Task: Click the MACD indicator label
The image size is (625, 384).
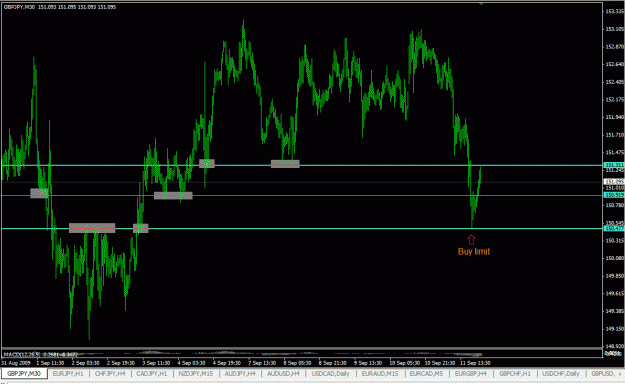Action: (40, 354)
